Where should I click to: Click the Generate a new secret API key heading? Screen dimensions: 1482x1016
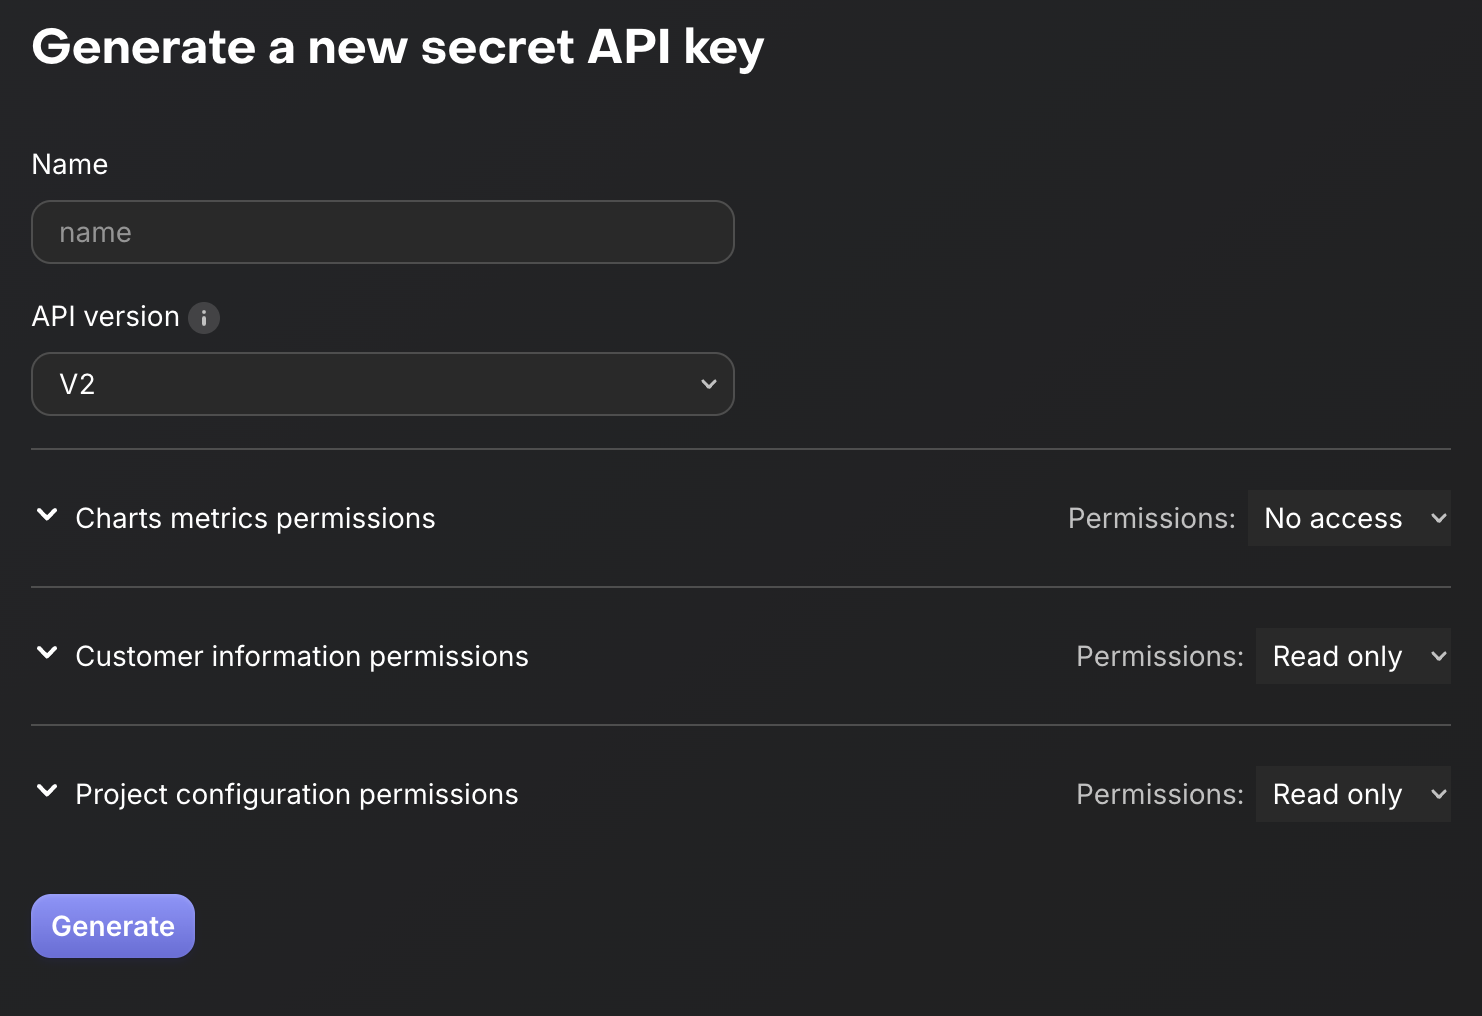397,46
